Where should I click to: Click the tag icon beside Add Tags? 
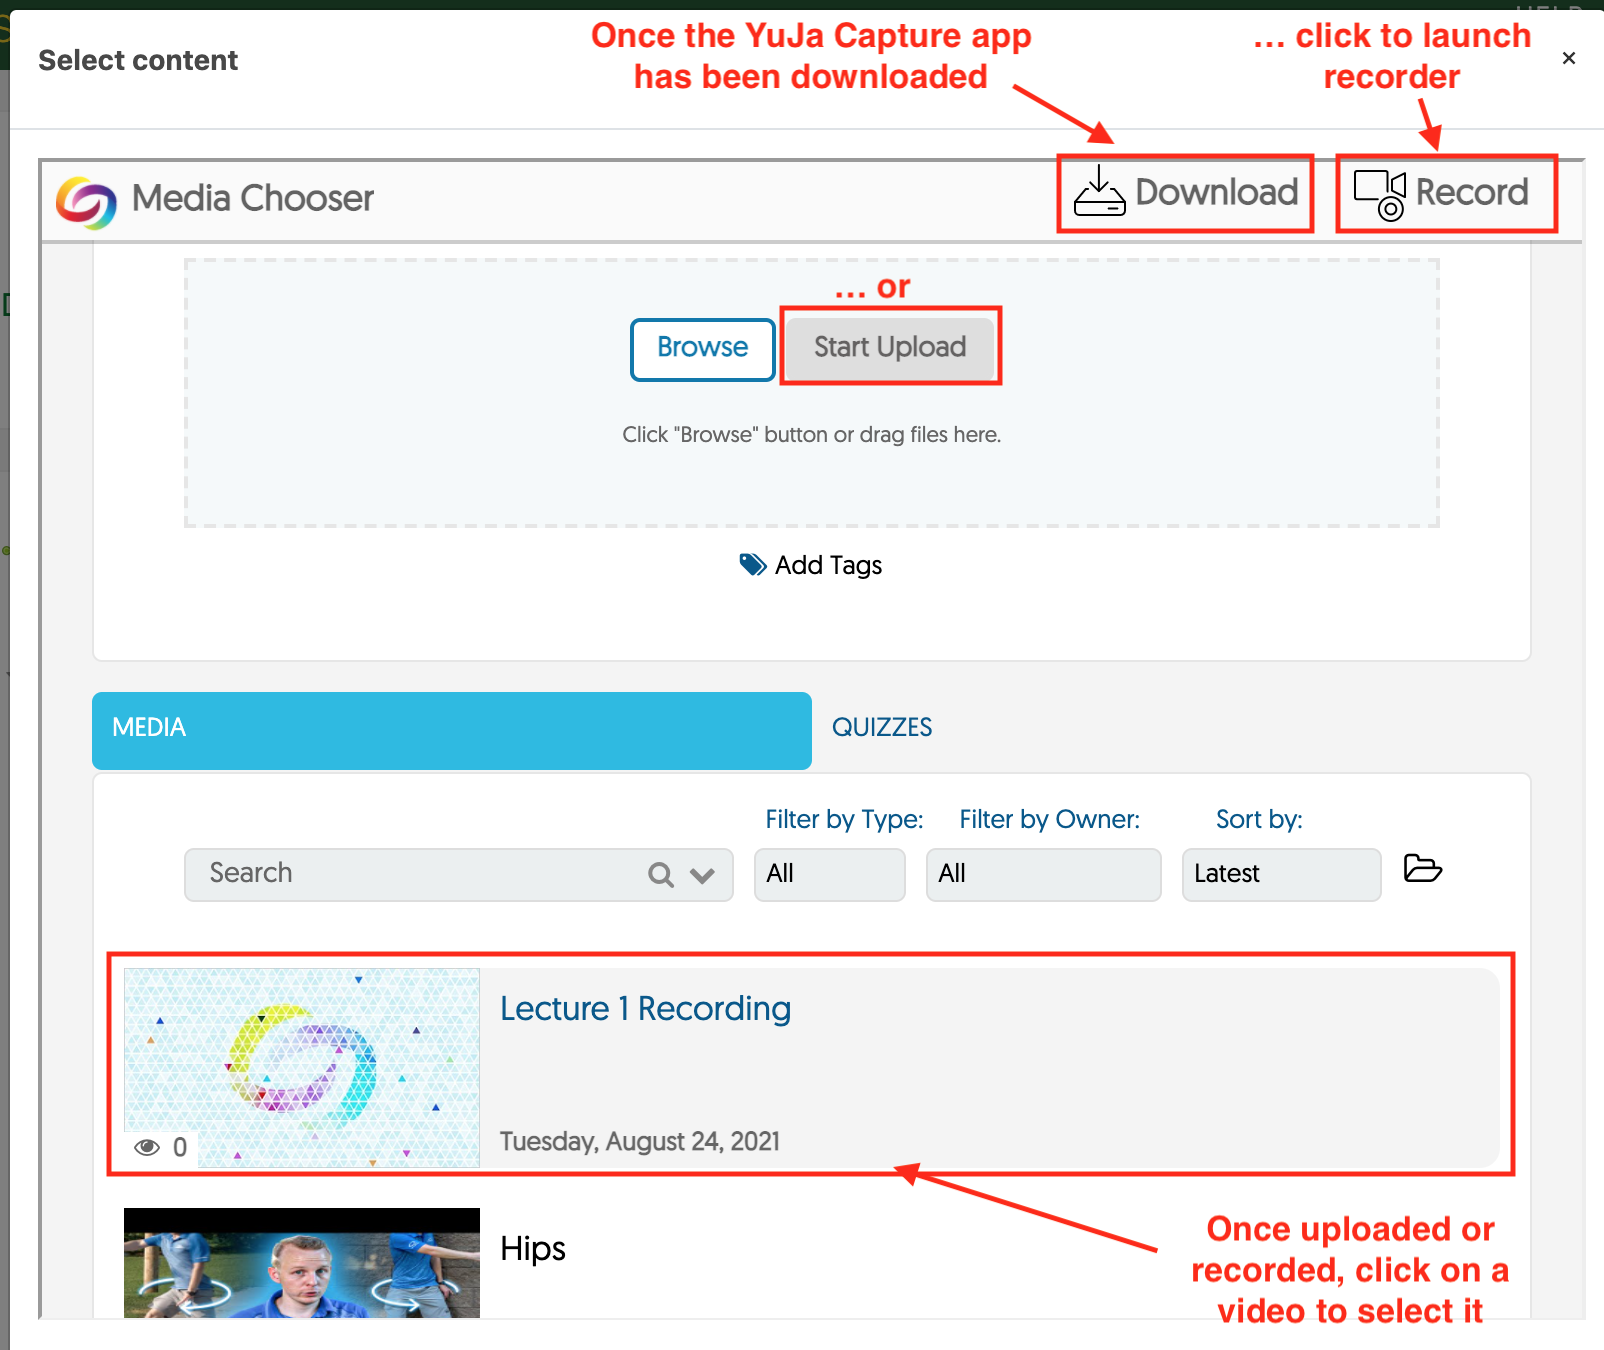[x=752, y=565]
